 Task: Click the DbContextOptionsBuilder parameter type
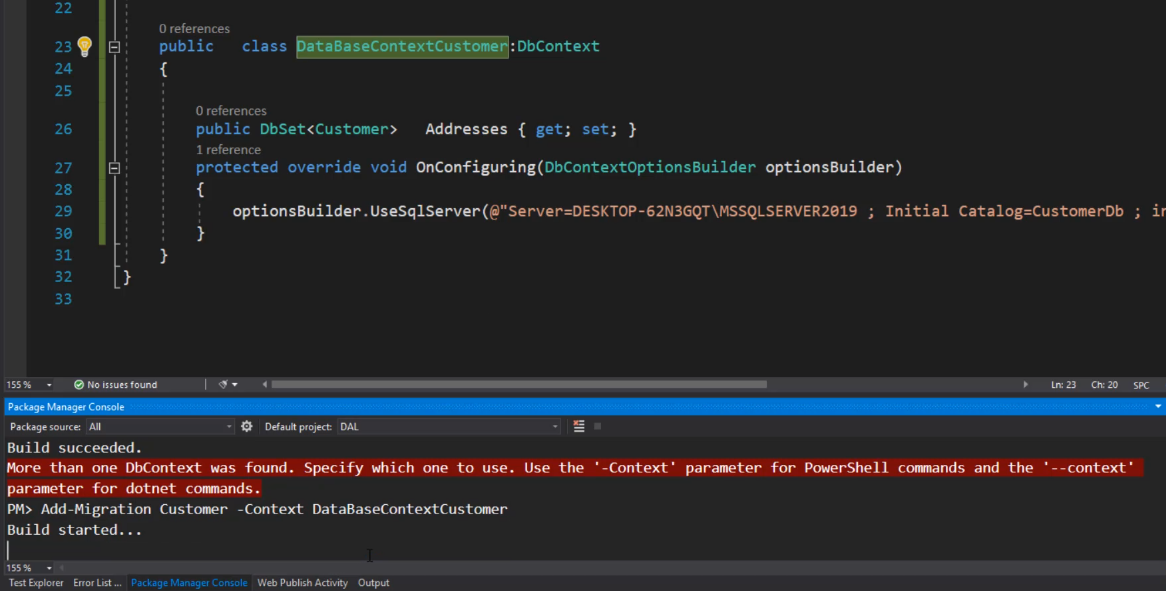click(650, 167)
